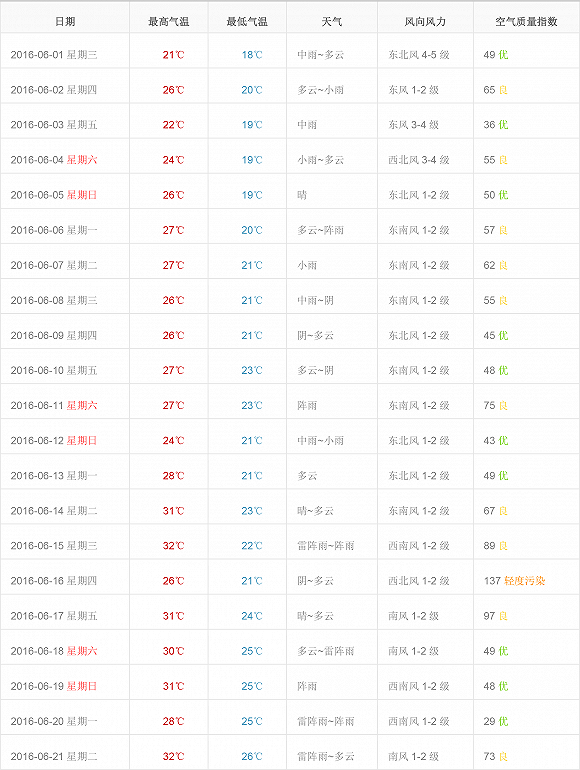Select the 2016-06-21 星期二 date cell
Viewport: 580px width, 770px height.
(54, 756)
